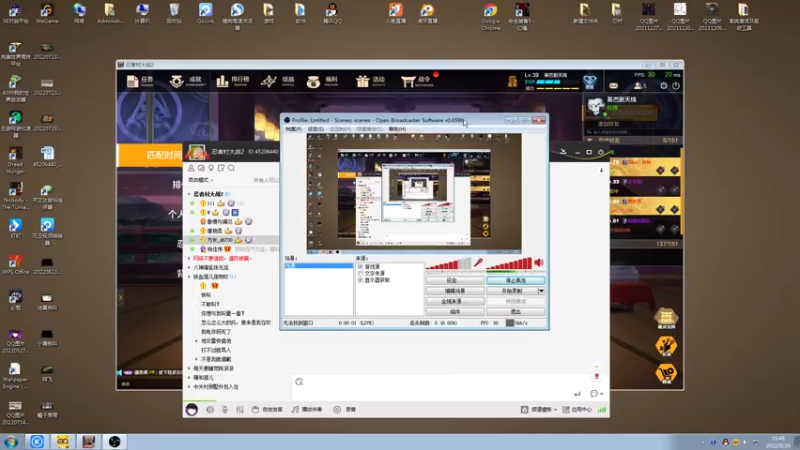
Task: Toggle the 显示器获取 source checkbox in OBS
Action: point(360,280)
